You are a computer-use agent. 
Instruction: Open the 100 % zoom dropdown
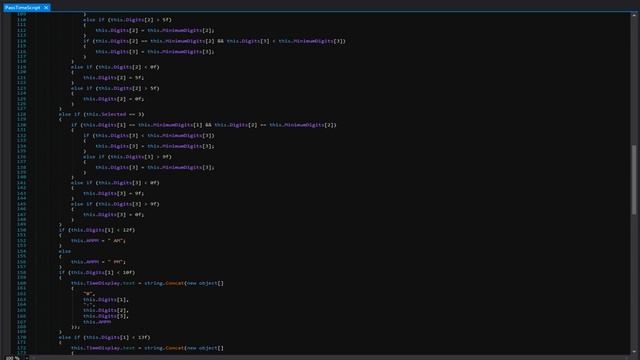coord(27,358)
